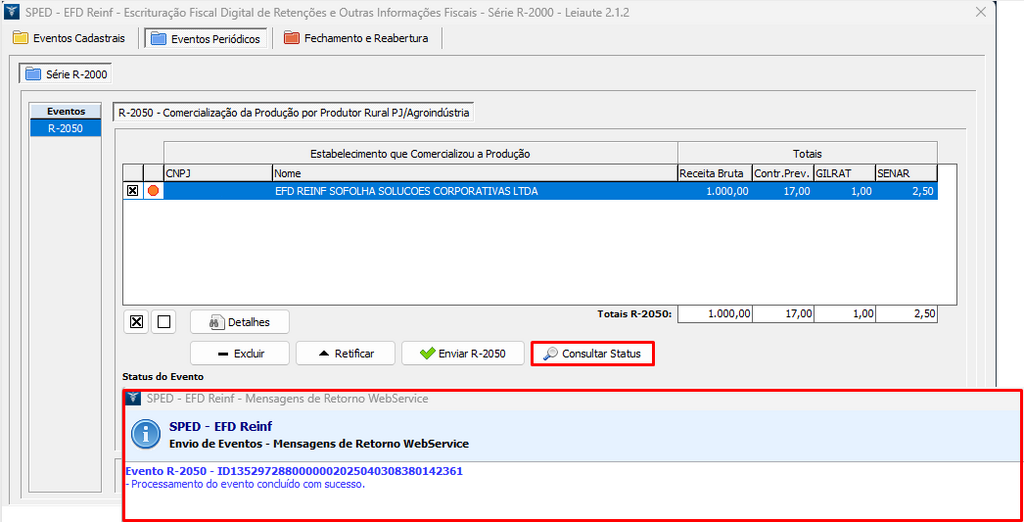Select the Série R-2000 sub-tab
Image resolution: width=1024 pixels, height=522 pixels.
(67, 74)
